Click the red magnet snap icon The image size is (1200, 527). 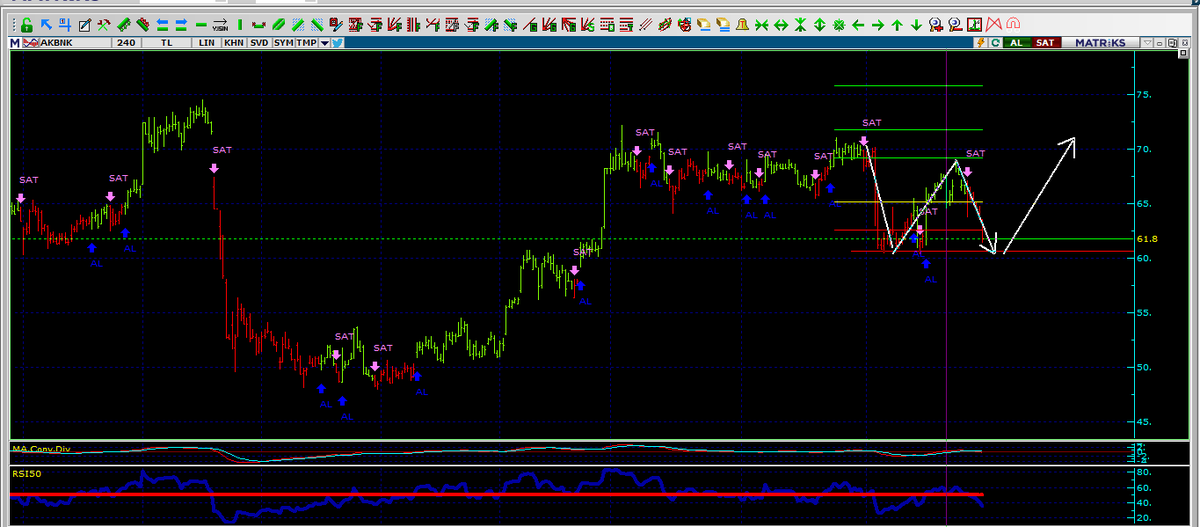click(1012, 25)
